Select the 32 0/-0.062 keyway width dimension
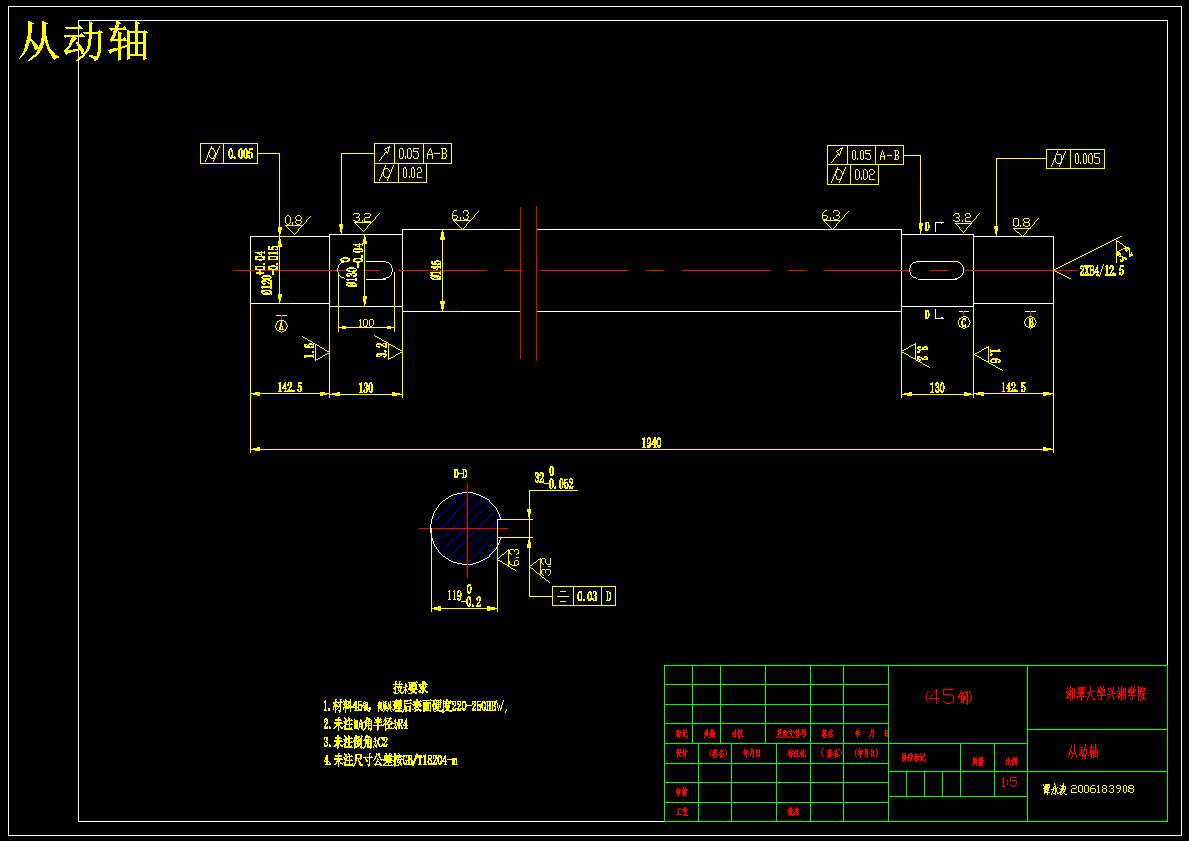Screen dimensions: 1189x841 coord(554,479)
